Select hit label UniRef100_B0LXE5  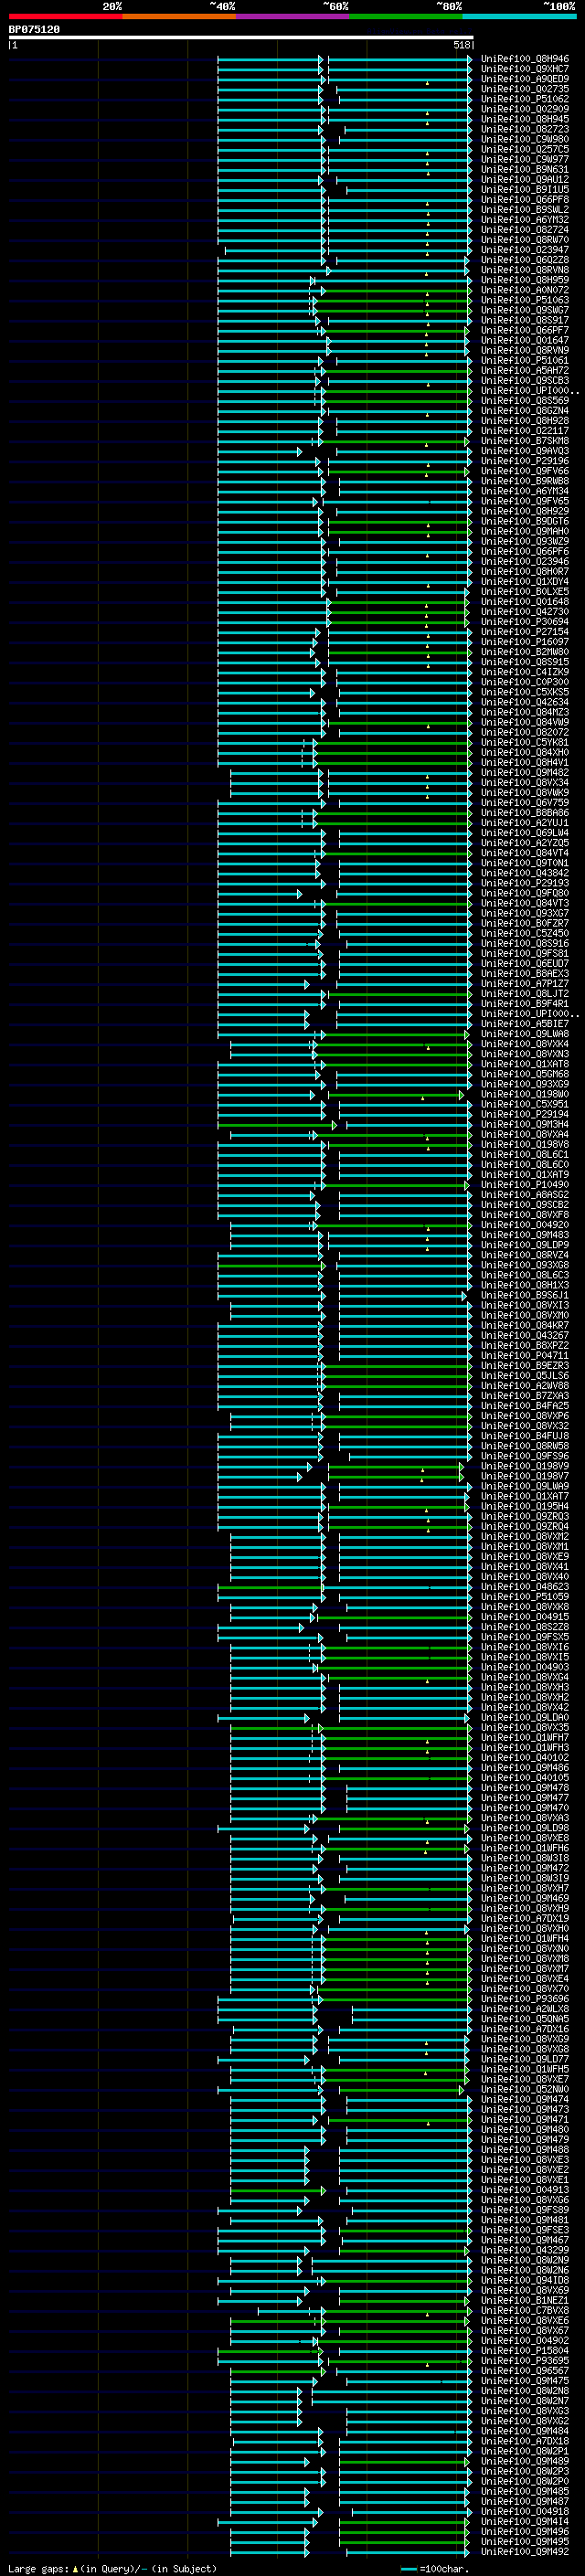(x=525, y=591)
